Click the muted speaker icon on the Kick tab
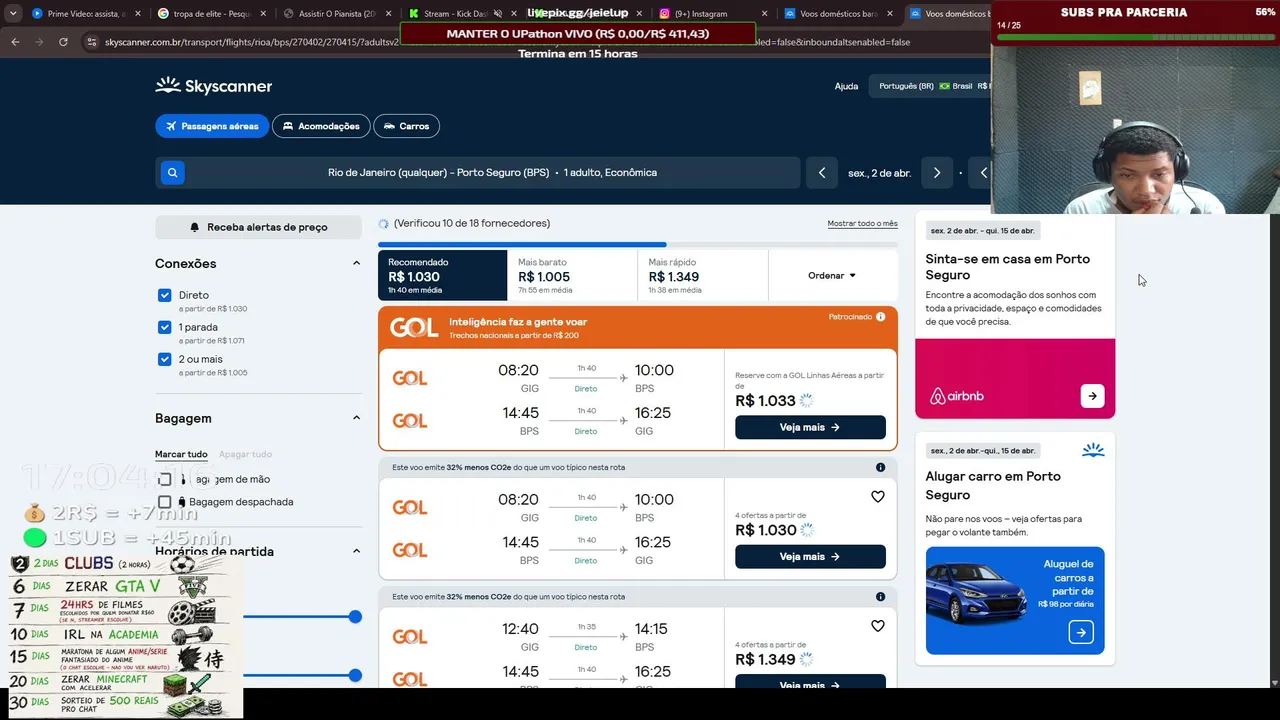Image resolution: width=1280 pixels, height=720 pixels. pos(497,14)
